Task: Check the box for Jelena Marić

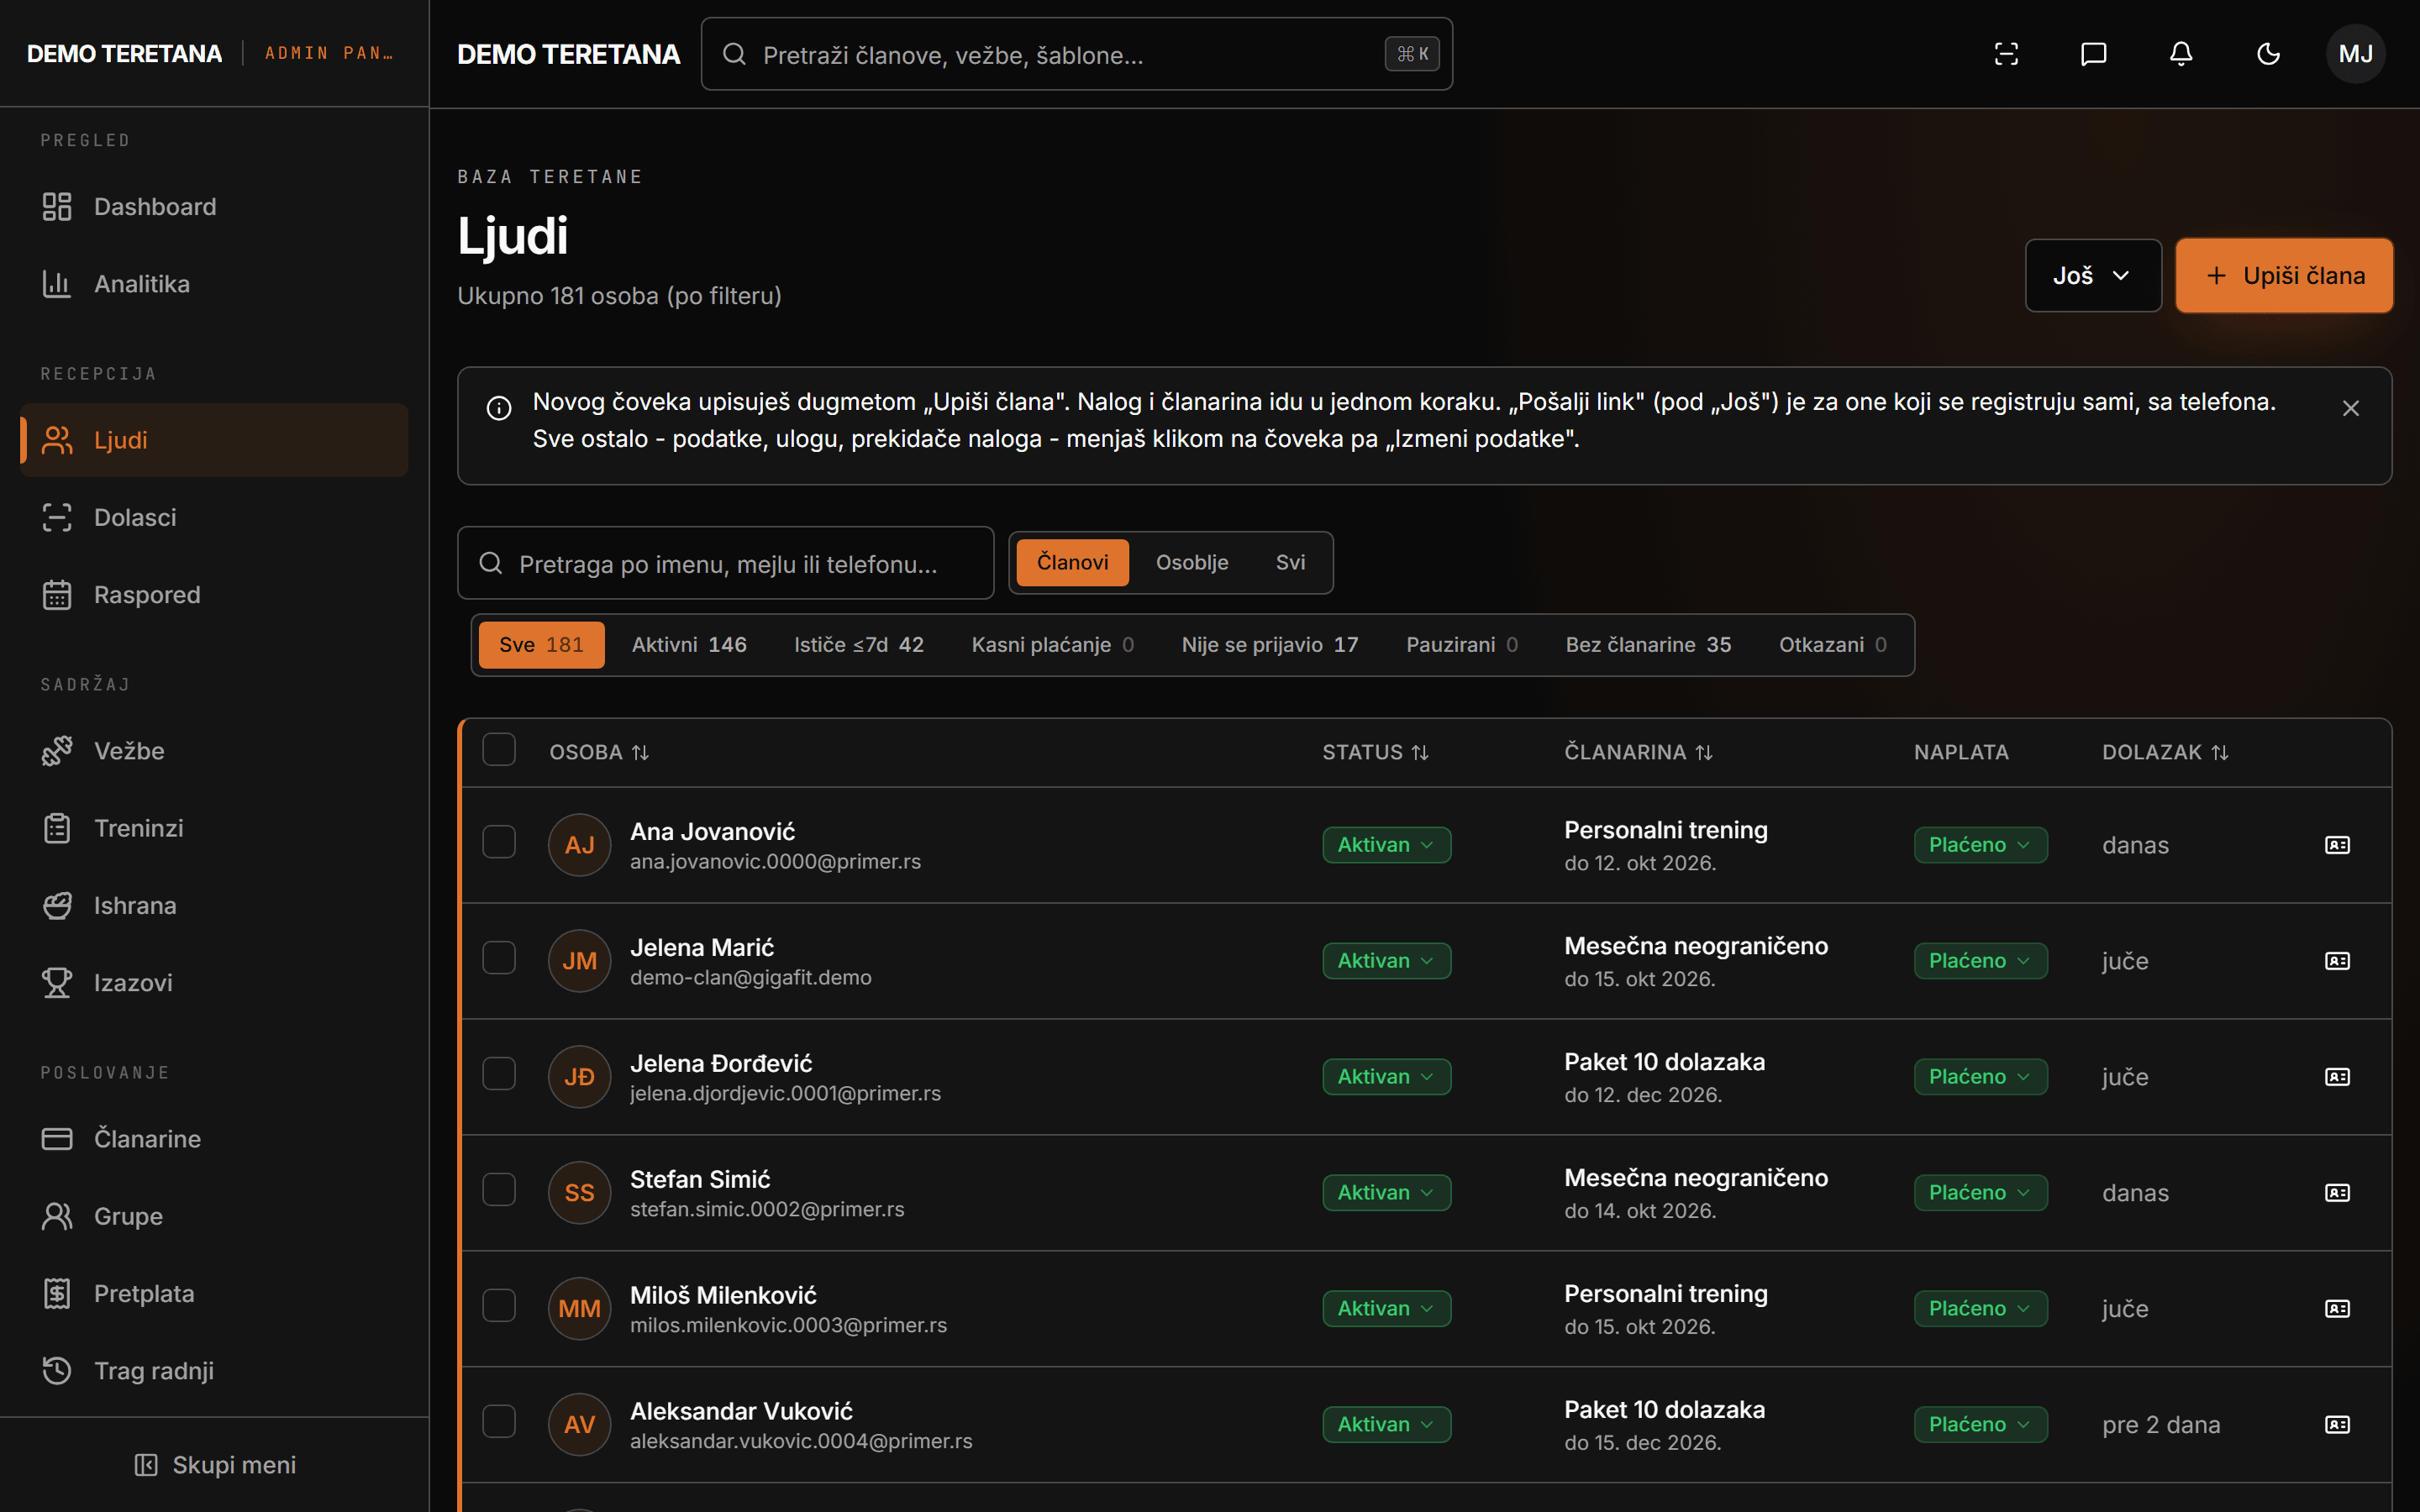Action: [x=499, y=958]
